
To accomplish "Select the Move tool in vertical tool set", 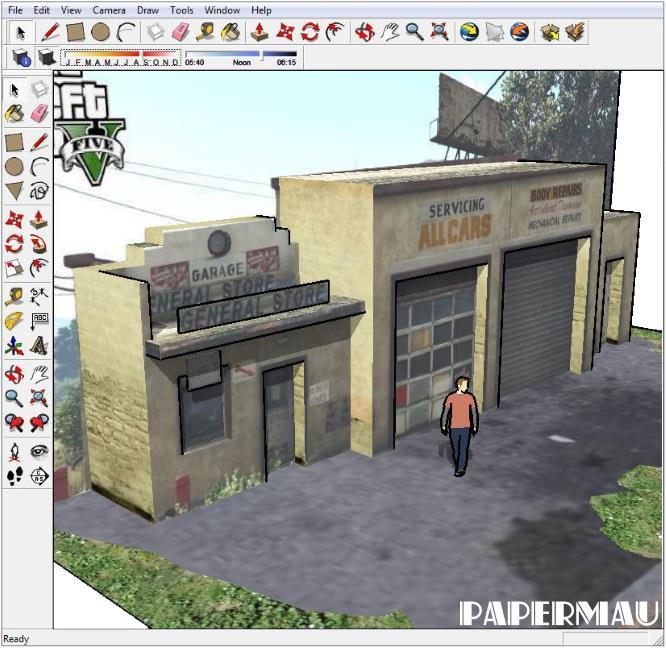I will [x=14, y=219].
